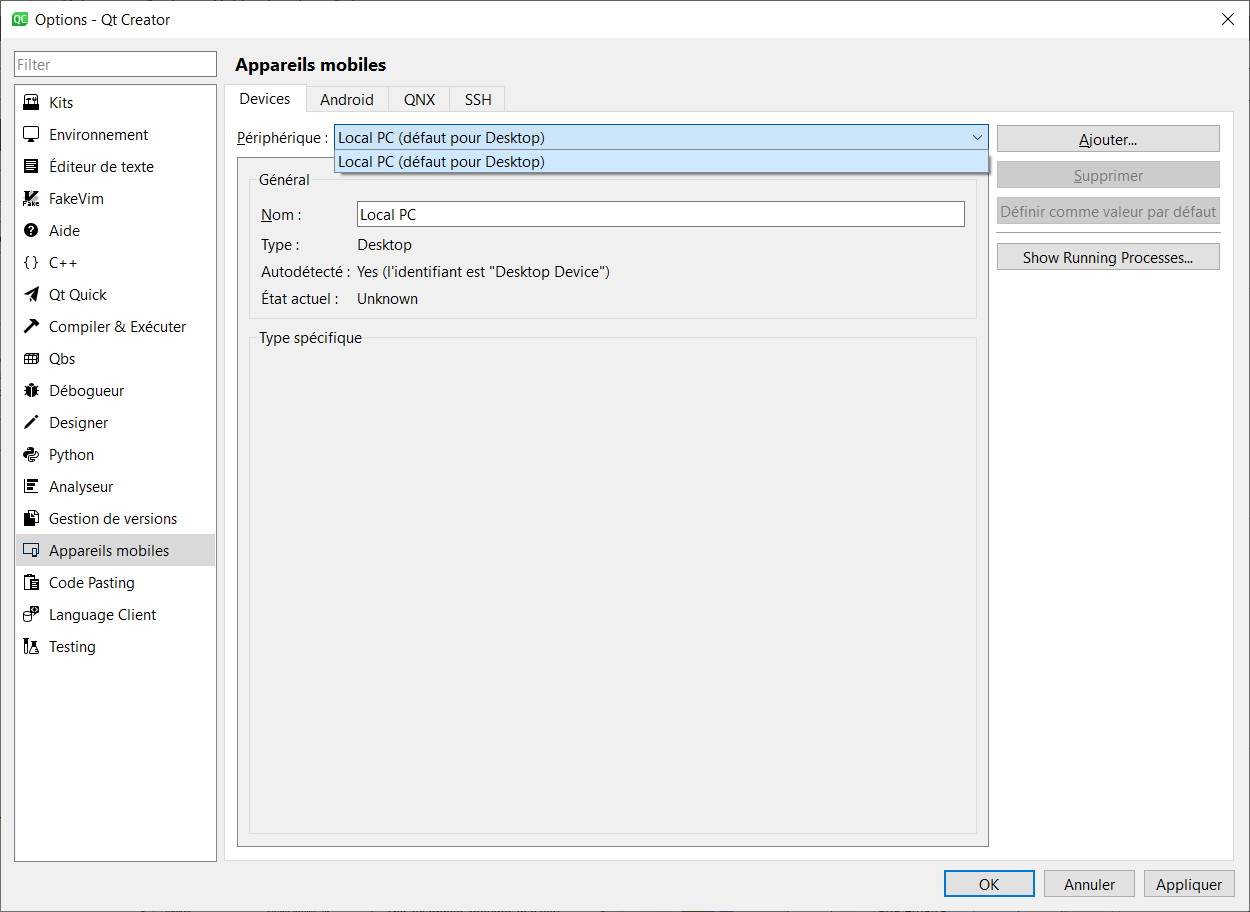Click the Appliquer button
This screenshot has height=912, width=1250.
(1189, 884)
